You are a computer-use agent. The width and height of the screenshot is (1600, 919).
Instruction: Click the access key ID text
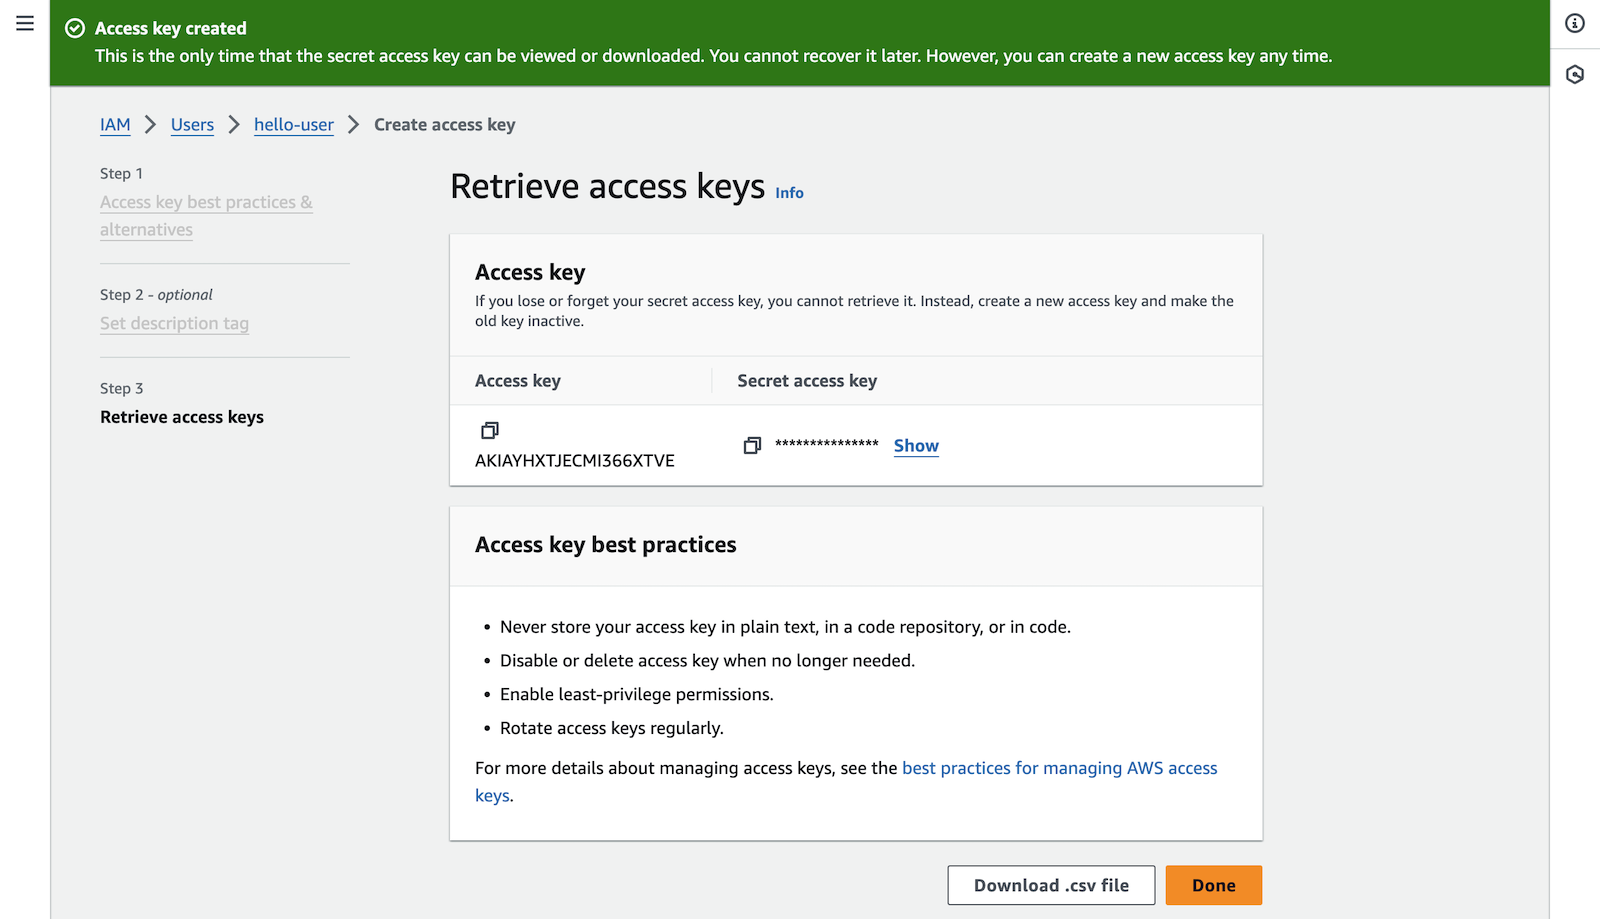click(575, 461)
